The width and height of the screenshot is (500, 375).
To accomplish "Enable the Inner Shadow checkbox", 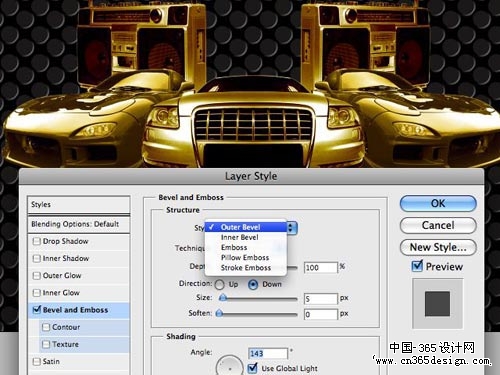I will pos(36,258).
